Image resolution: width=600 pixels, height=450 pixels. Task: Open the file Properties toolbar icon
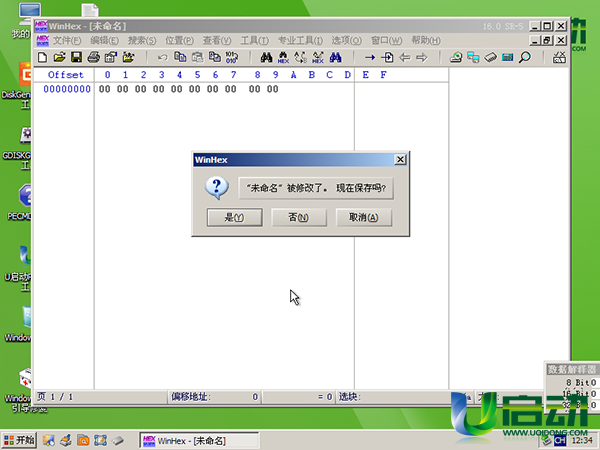[x=111, y=58]
